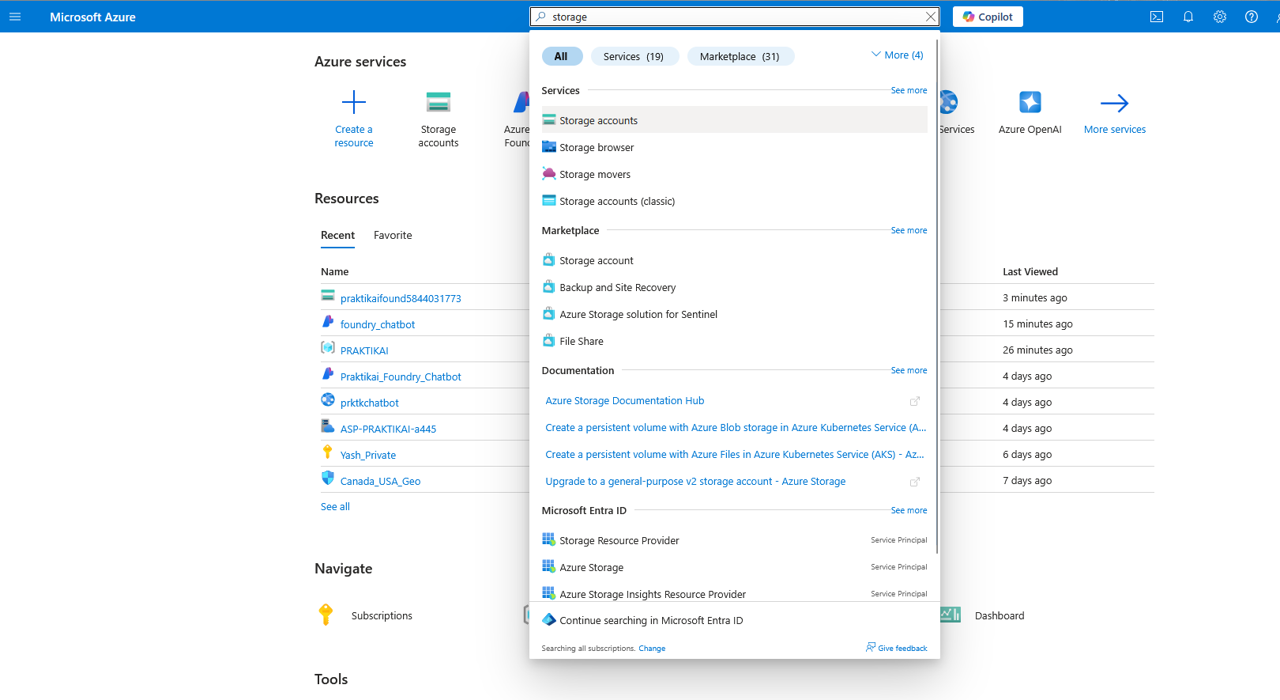Open the notifications bell

(1188, 16)
